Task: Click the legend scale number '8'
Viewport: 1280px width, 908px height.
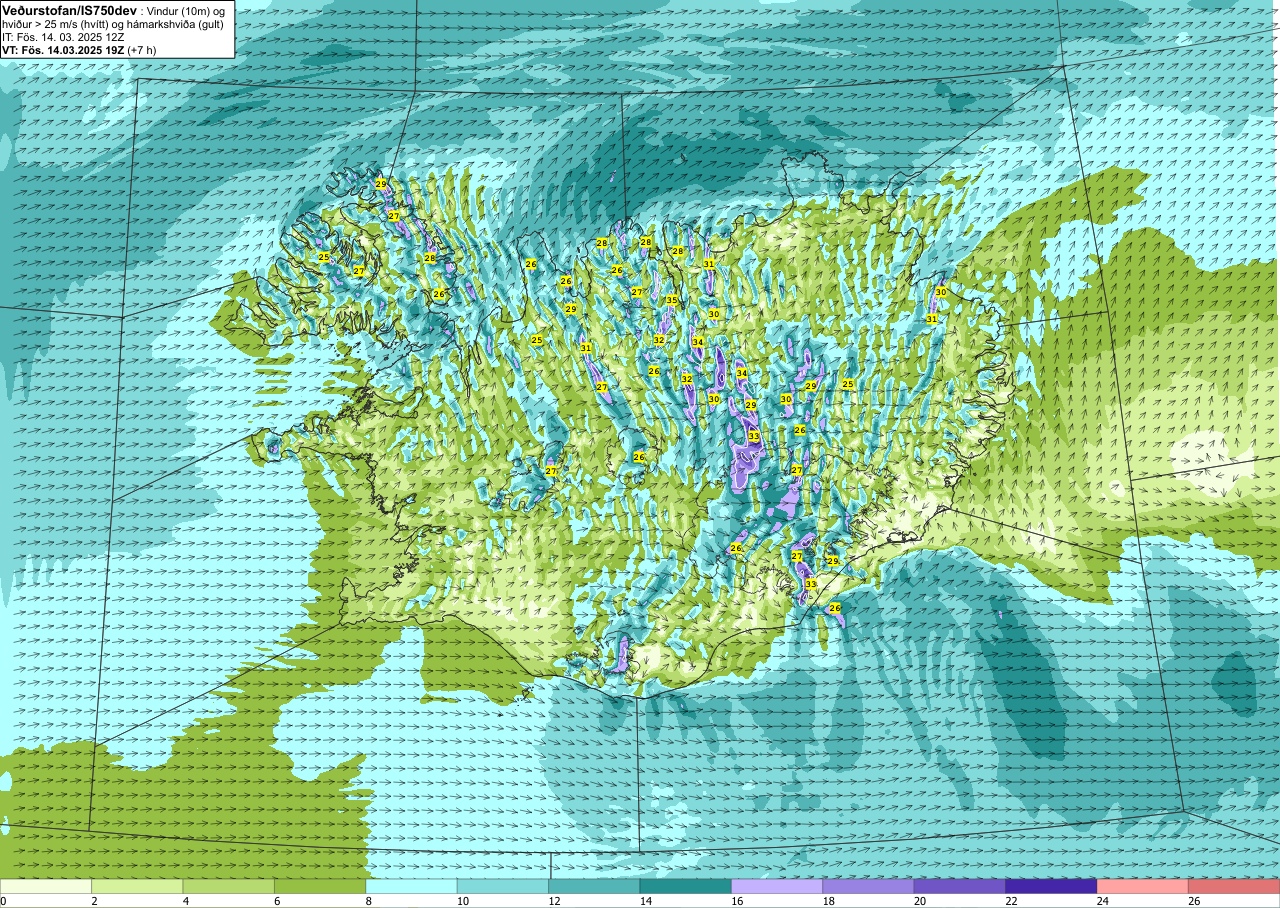Action: click(x=369, y=901)
